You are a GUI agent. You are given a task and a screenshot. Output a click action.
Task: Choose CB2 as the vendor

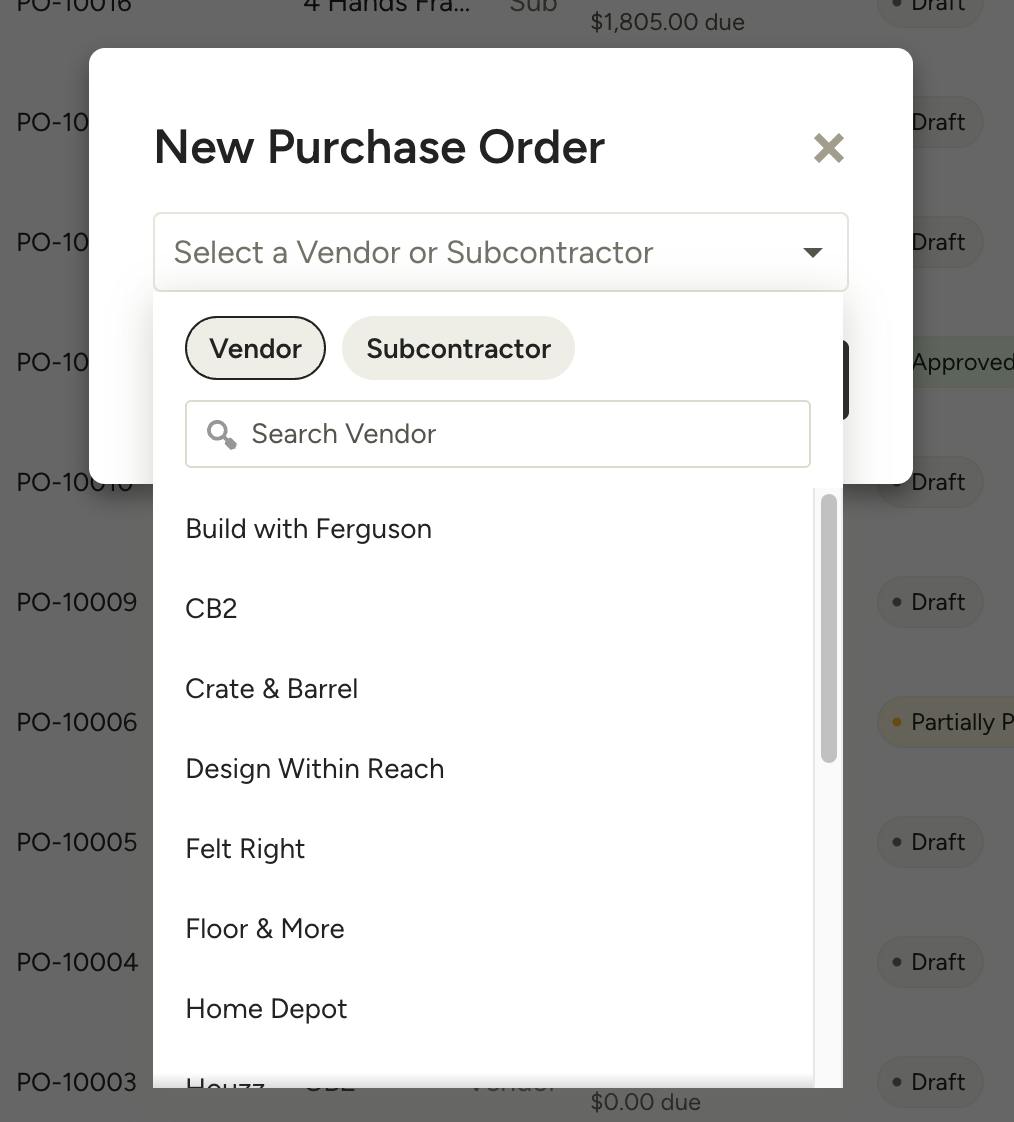(211, 608)
